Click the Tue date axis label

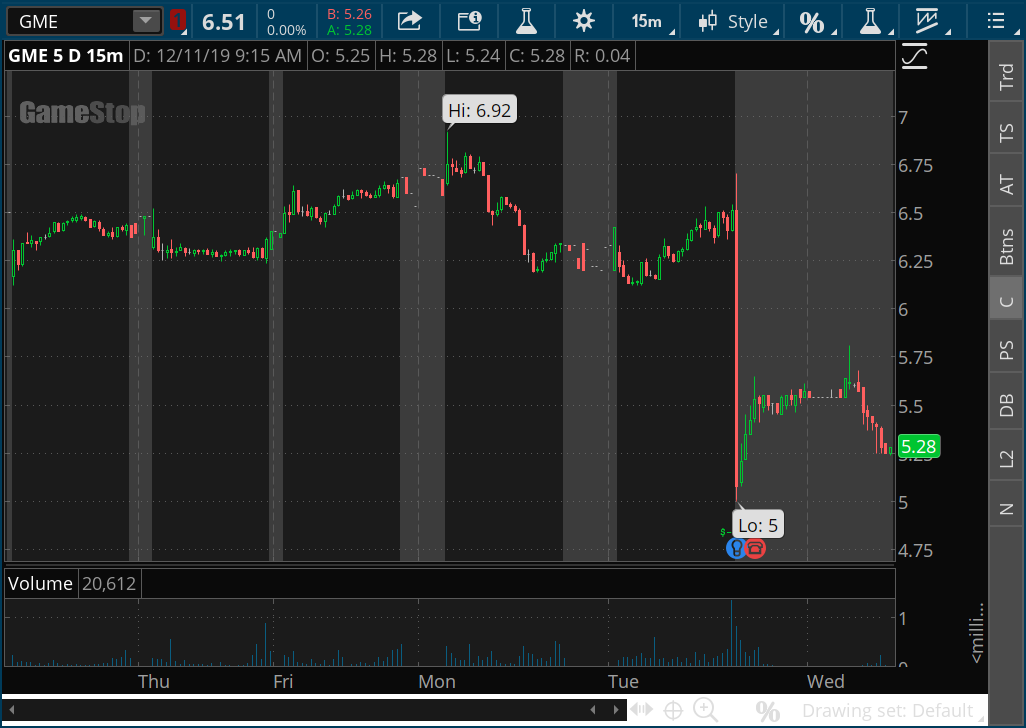coord(623,682)
